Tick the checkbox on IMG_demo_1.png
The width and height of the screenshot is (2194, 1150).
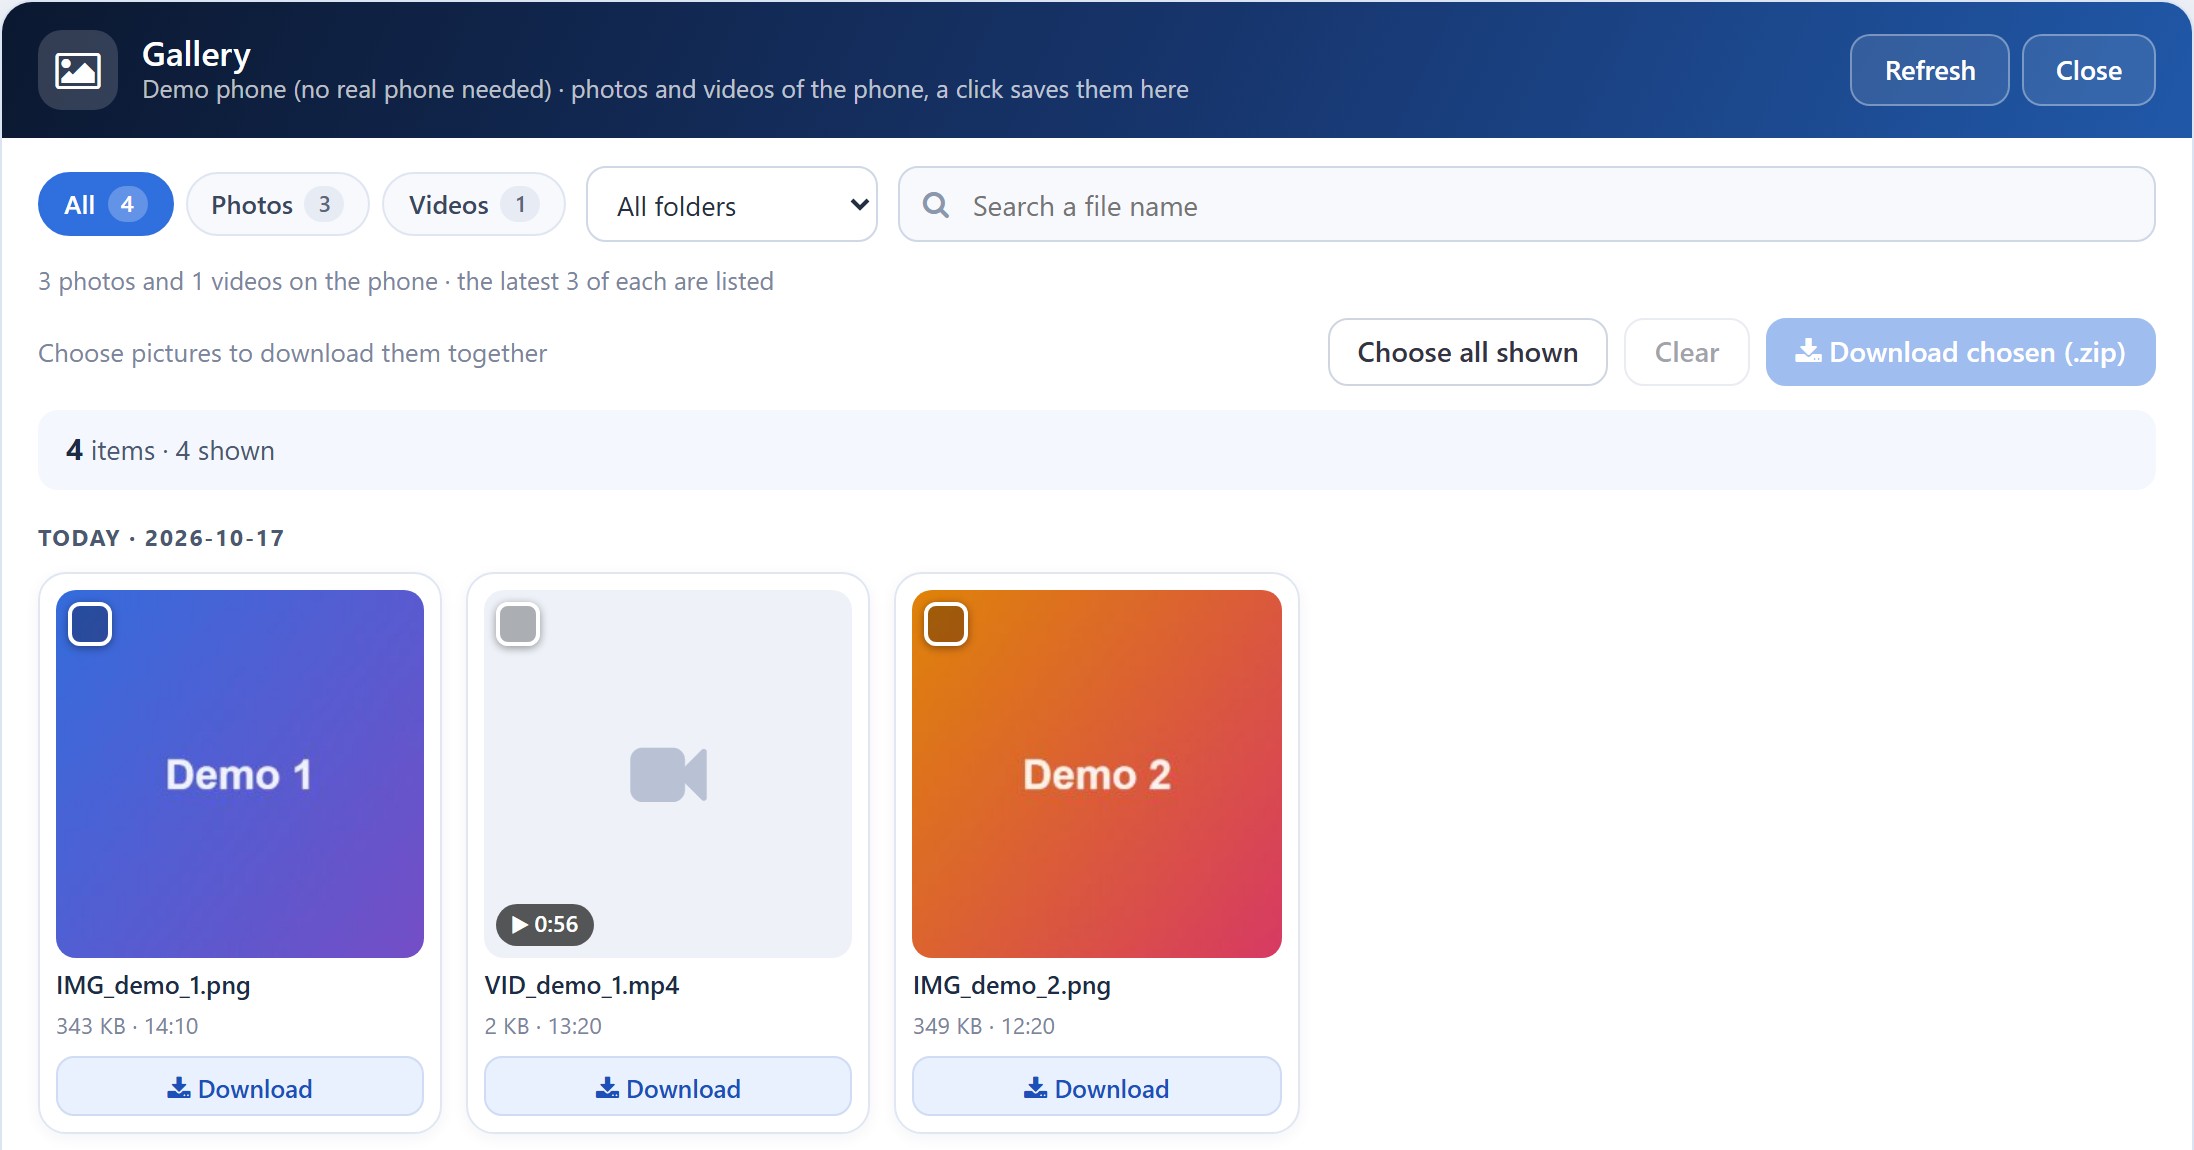90,624
